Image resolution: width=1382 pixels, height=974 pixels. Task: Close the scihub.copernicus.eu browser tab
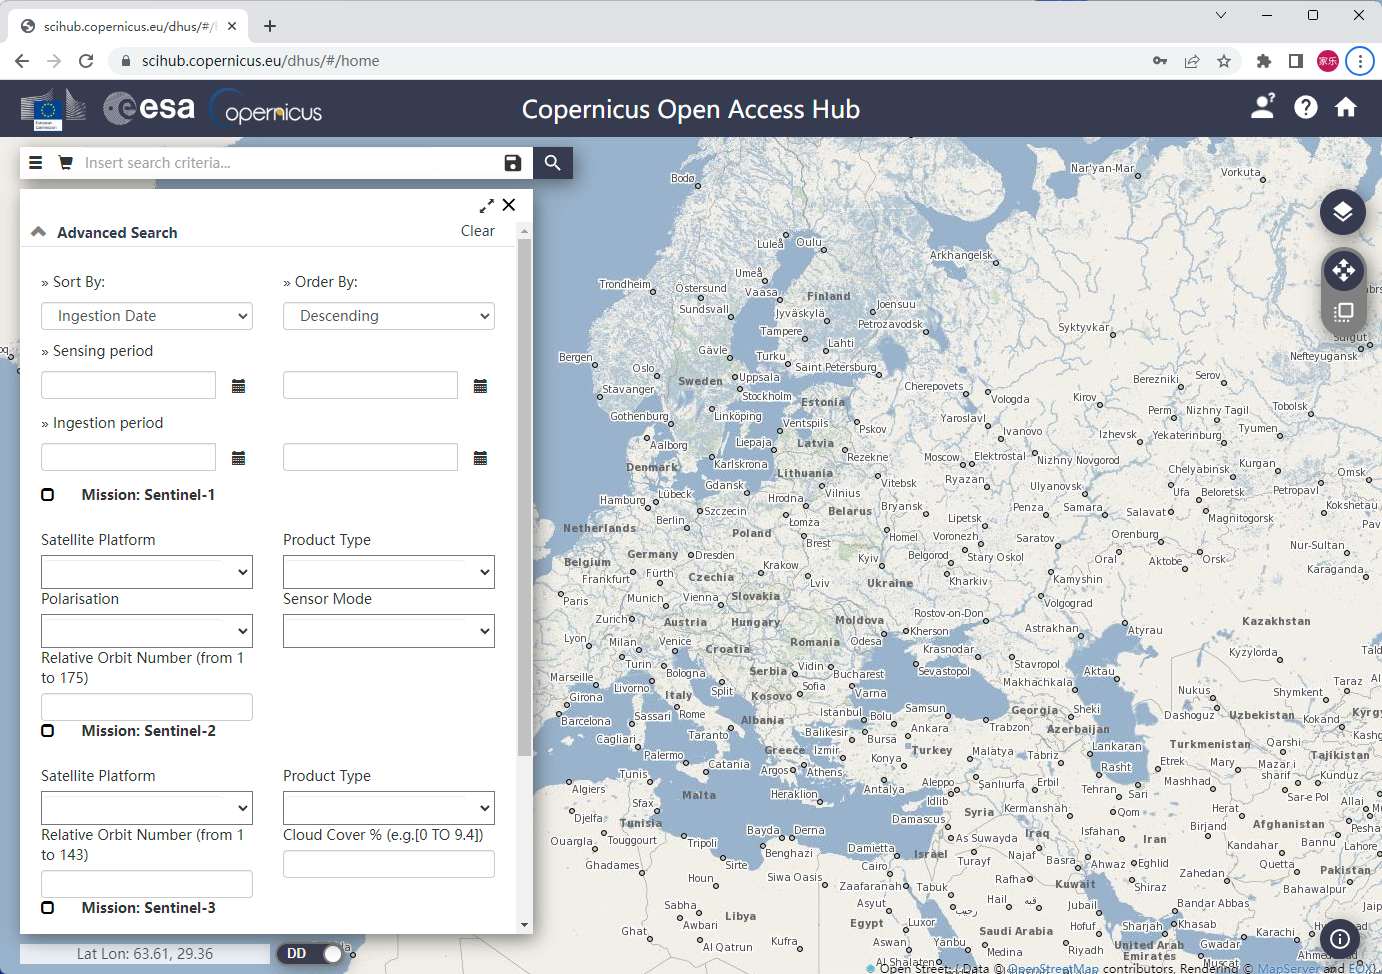coord(232,26)
